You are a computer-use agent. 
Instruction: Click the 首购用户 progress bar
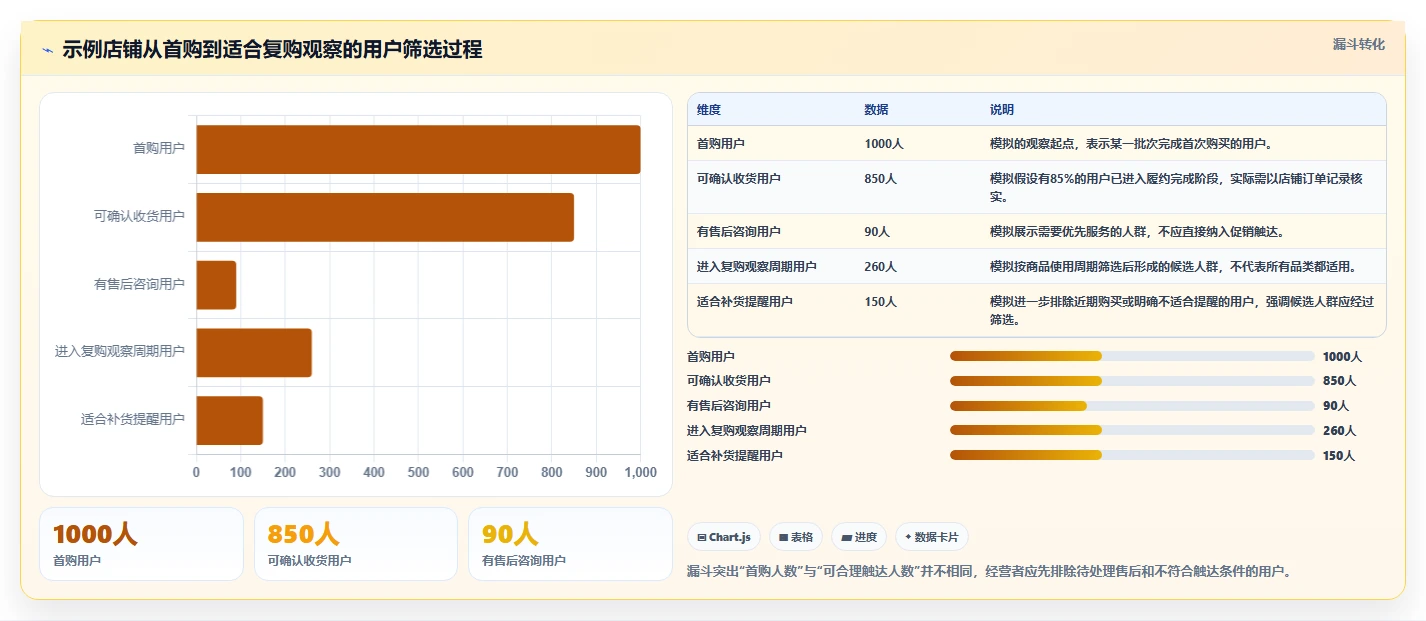pos(1132,356)
